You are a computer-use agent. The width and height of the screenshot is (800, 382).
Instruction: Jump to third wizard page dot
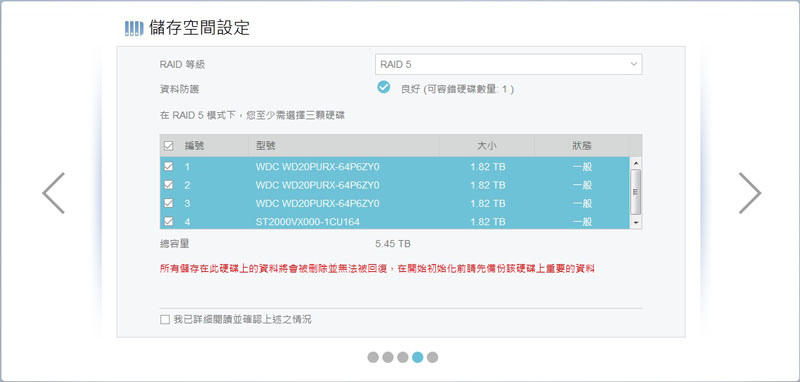(x=403, y=357)
